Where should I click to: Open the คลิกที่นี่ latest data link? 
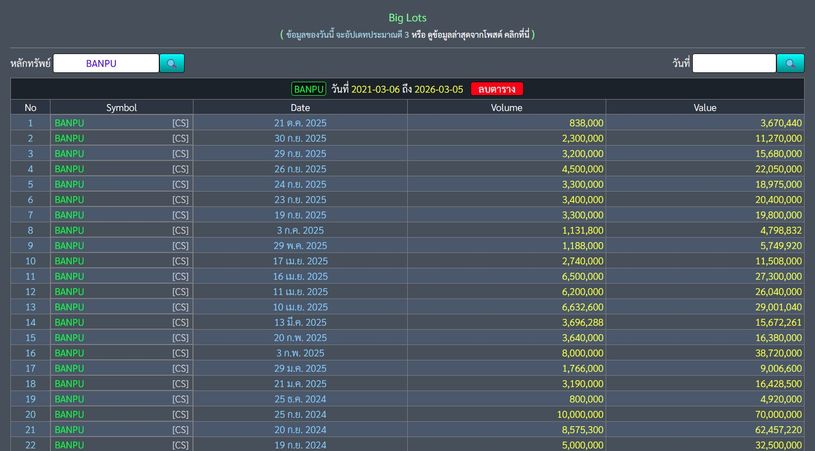click(x=509, y=34)
